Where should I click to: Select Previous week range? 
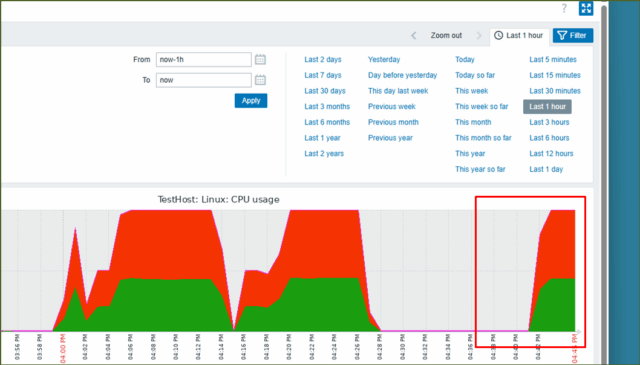coord(392,107)
